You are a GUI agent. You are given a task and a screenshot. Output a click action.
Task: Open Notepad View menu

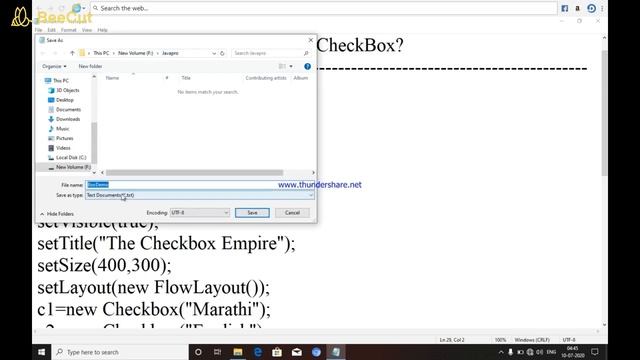[x=87, y=30]
